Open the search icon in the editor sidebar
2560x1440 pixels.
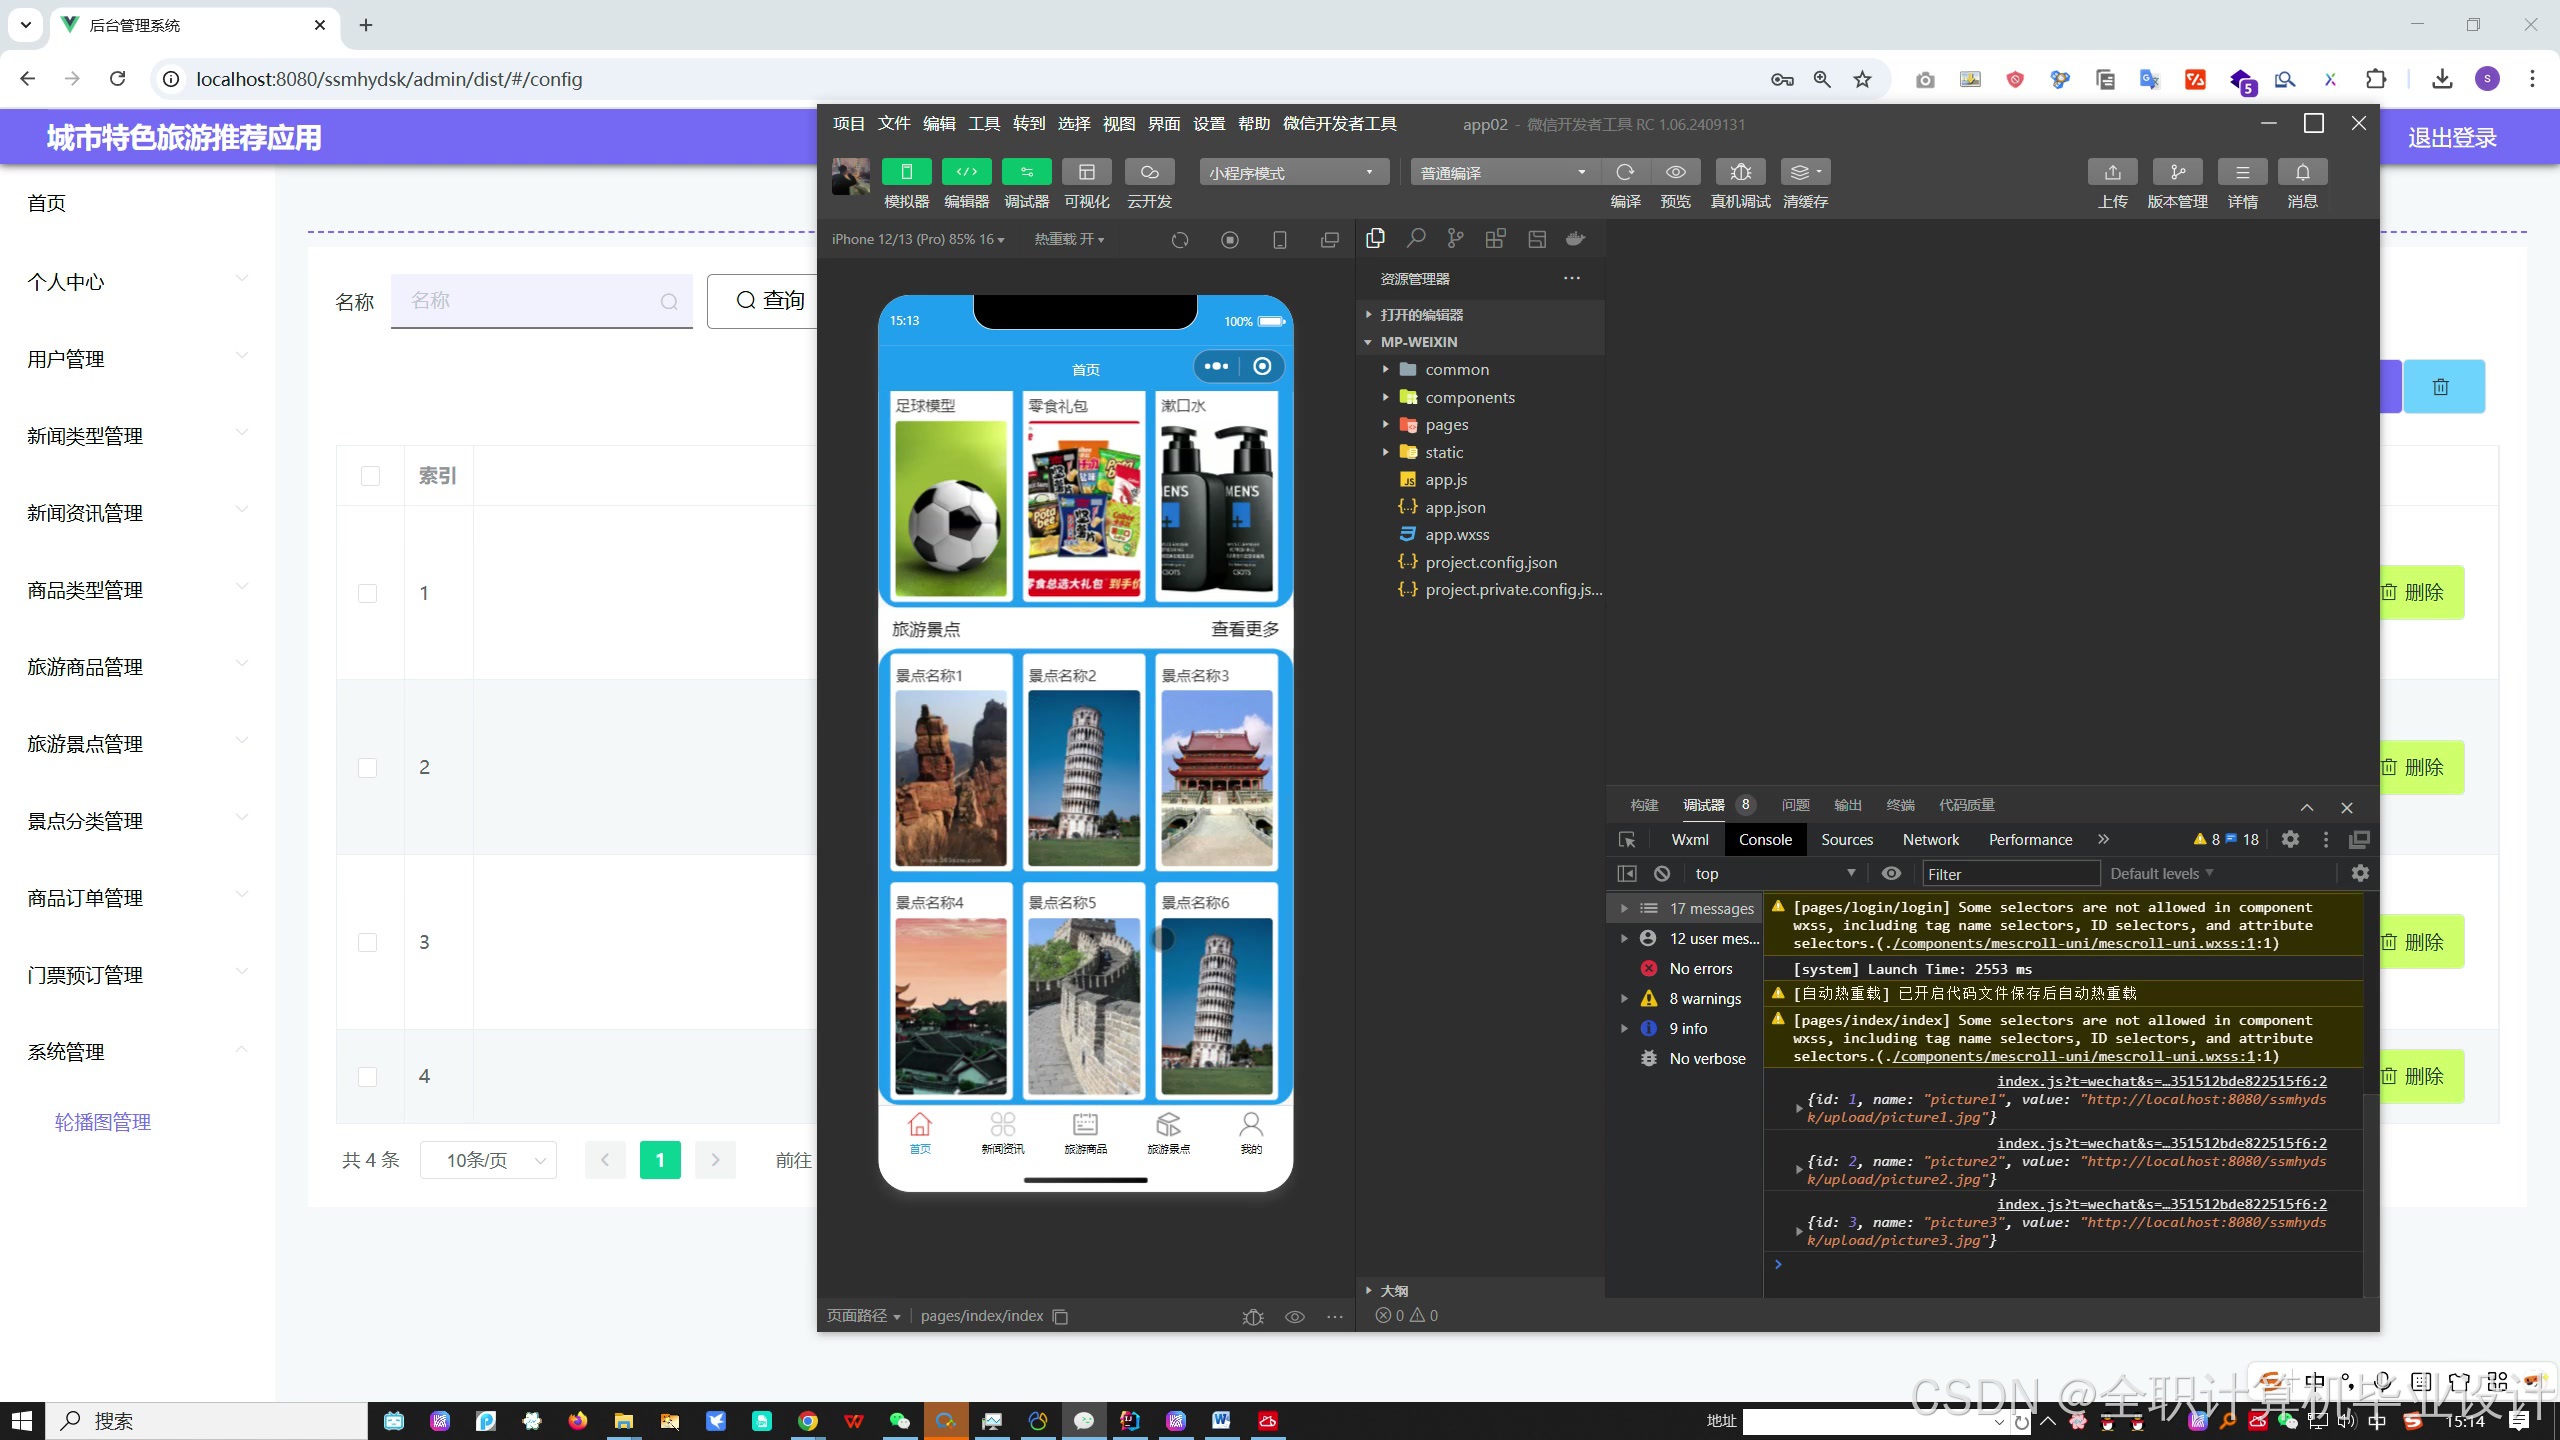pos(1415,239)
